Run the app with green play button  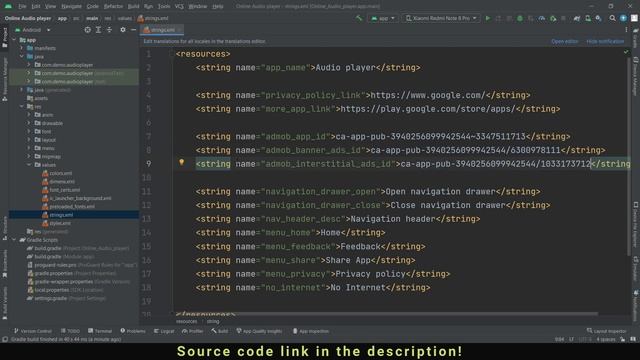coord(487,18)
